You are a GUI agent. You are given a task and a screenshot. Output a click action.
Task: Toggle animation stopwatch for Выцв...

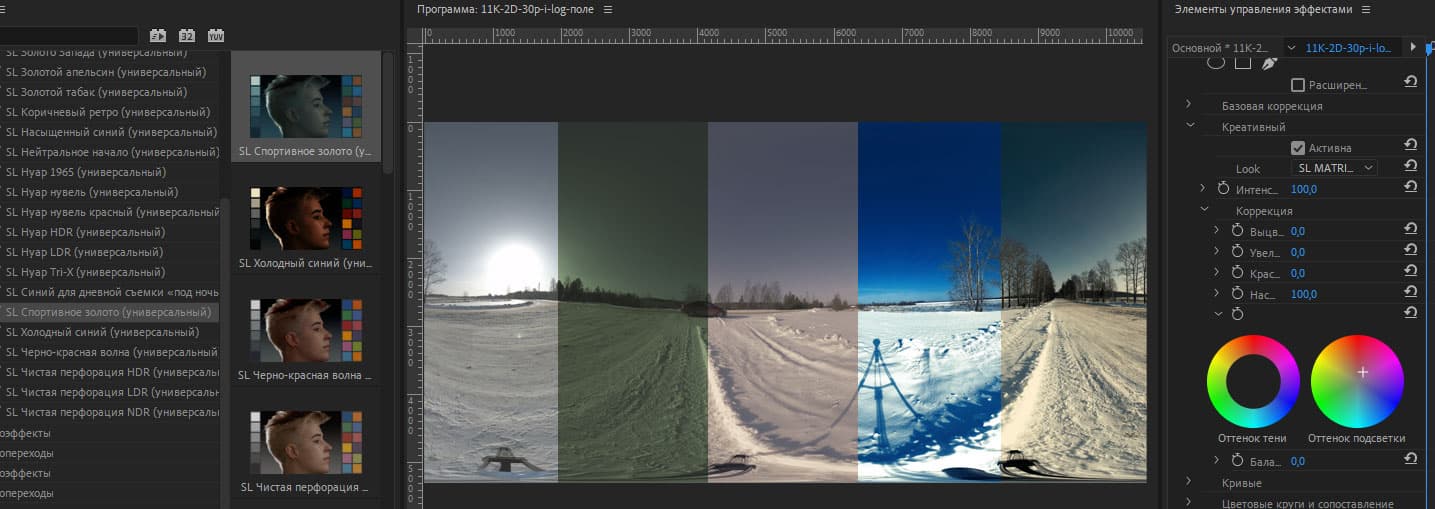(1238, 231)
